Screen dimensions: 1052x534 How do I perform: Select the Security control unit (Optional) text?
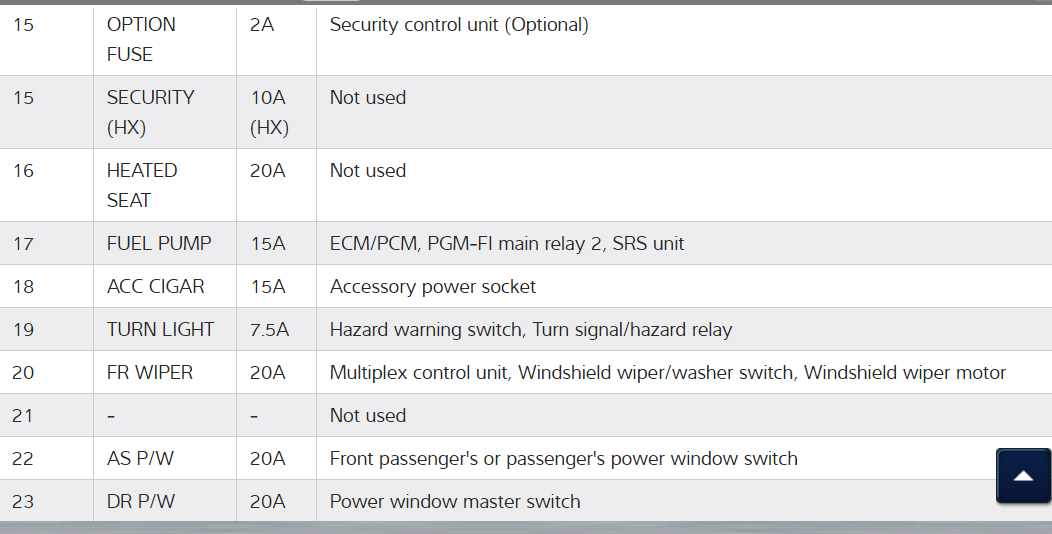[459, 25]
